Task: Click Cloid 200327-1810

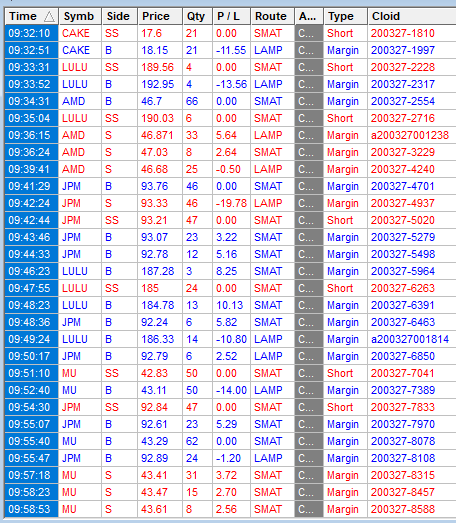Action: 403,33
